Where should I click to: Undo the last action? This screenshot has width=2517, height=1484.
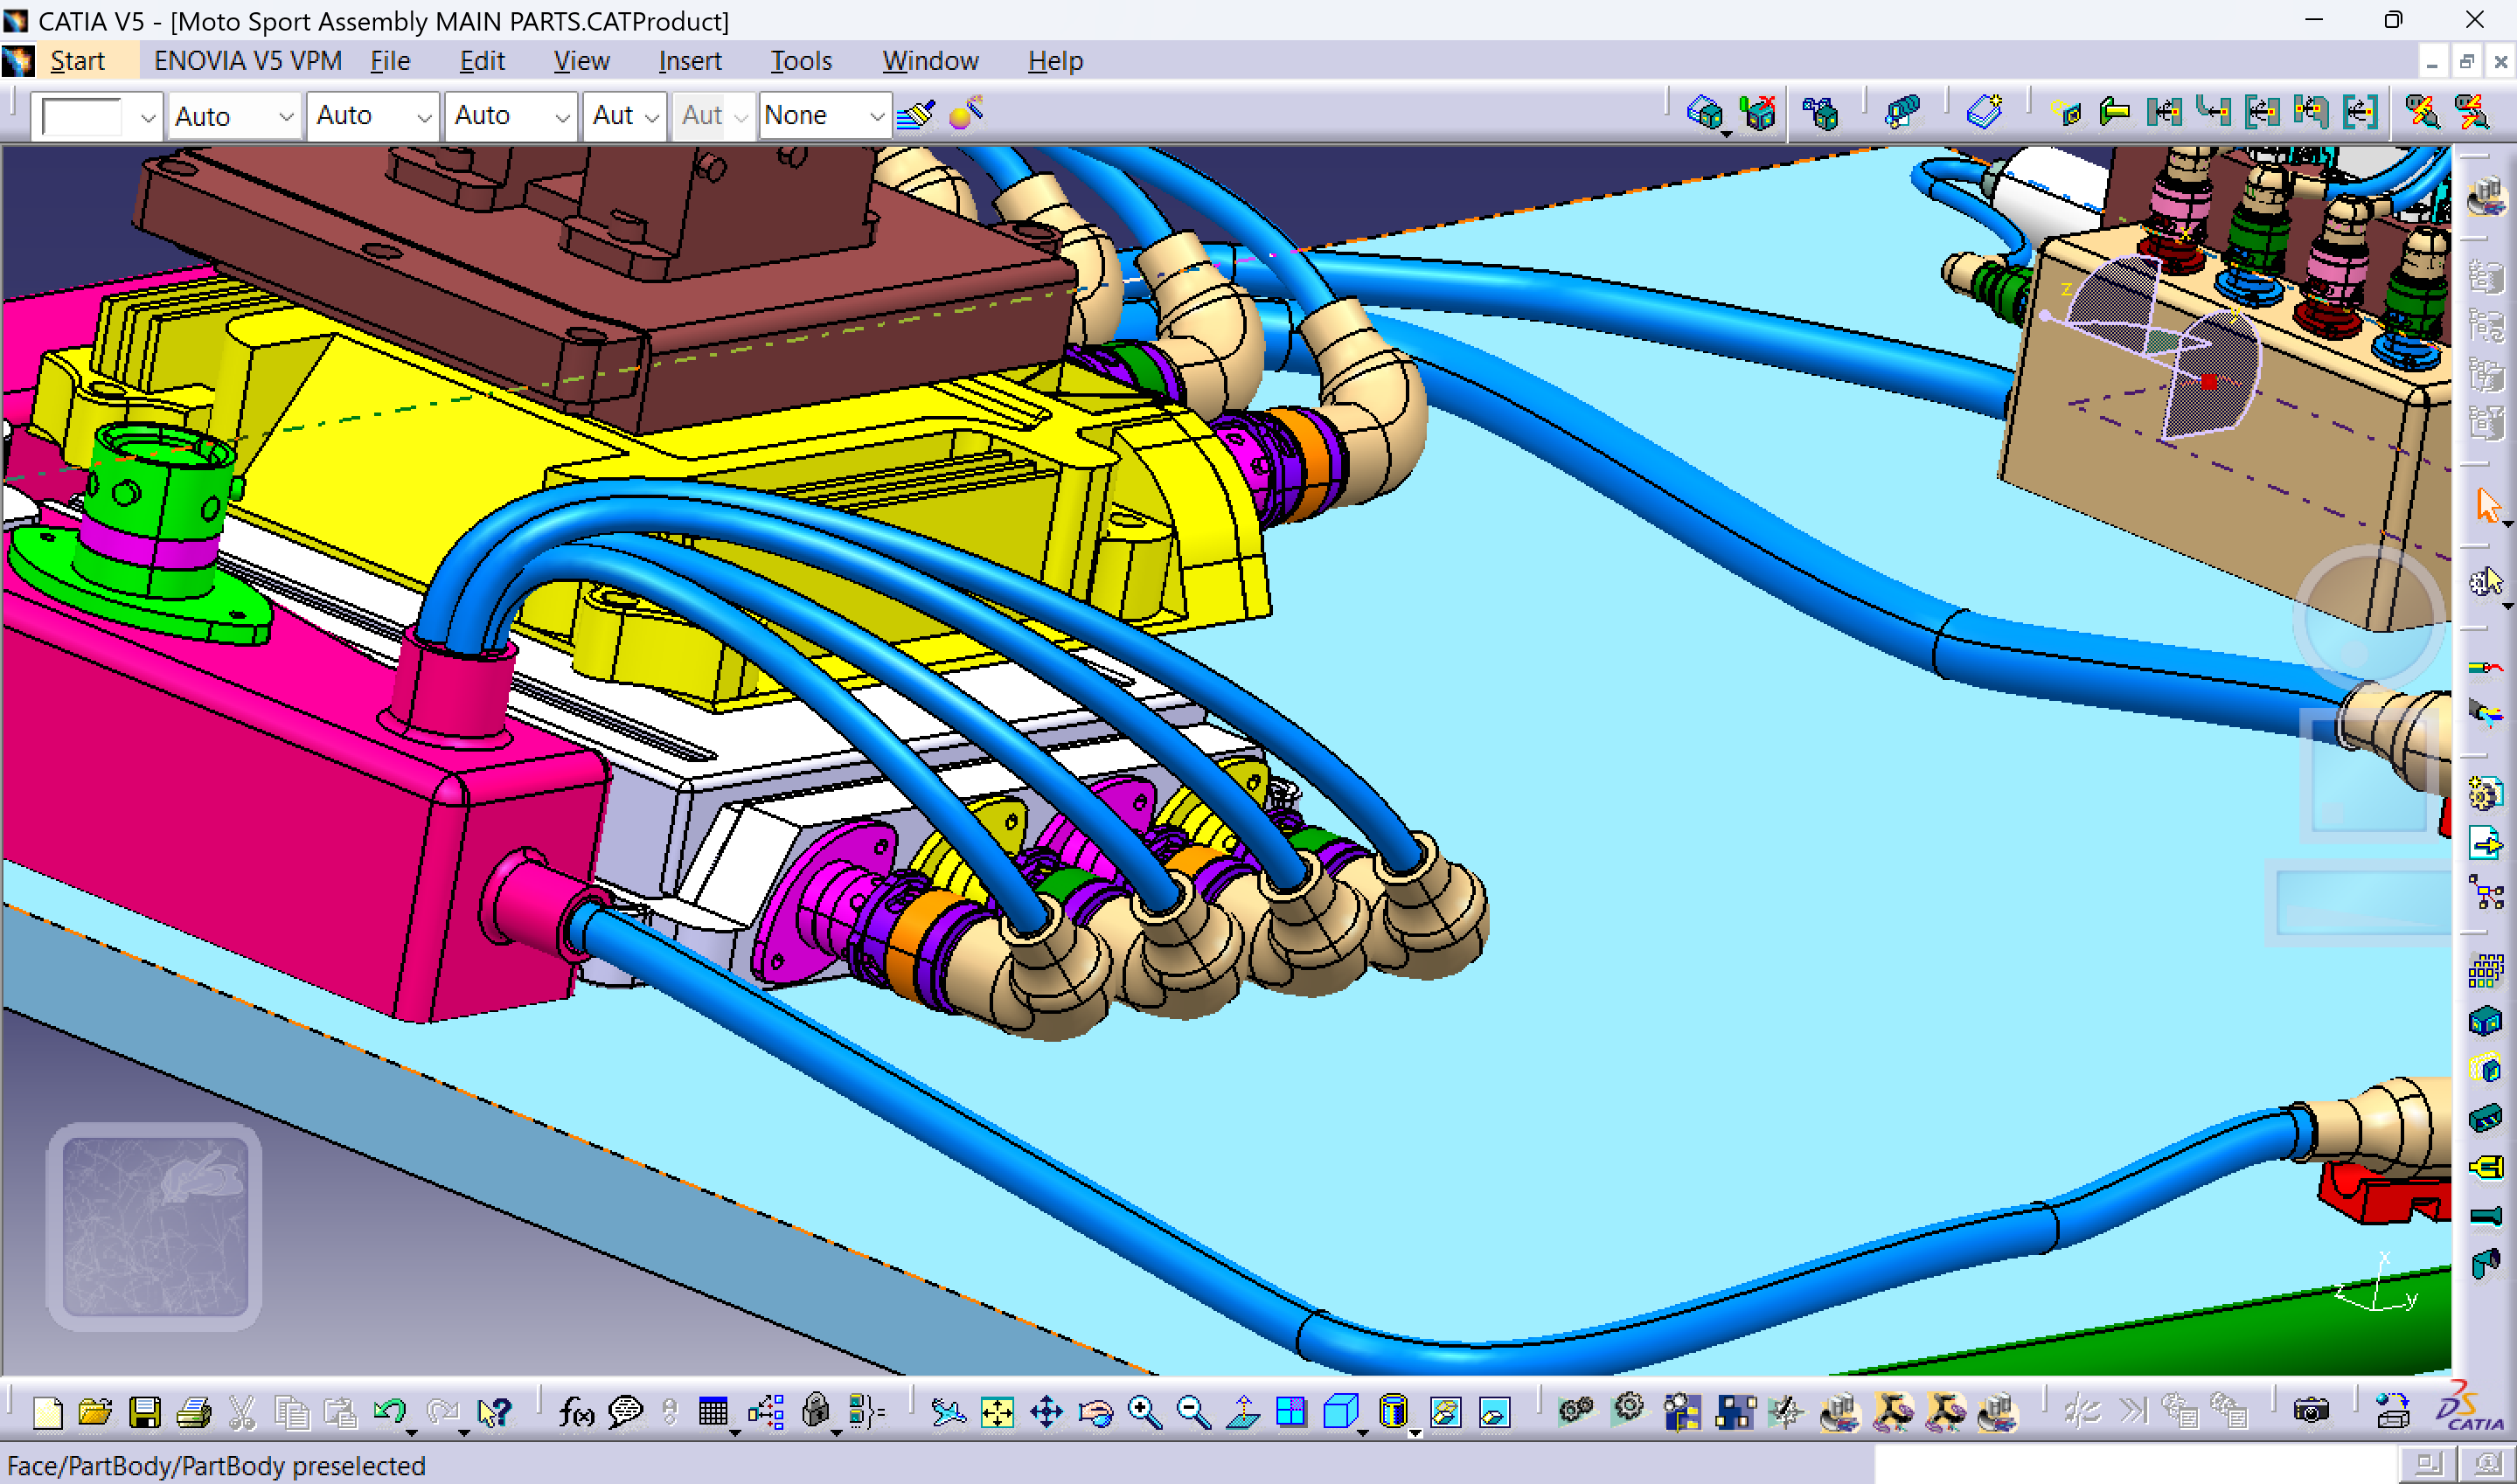coord(390,1411)
